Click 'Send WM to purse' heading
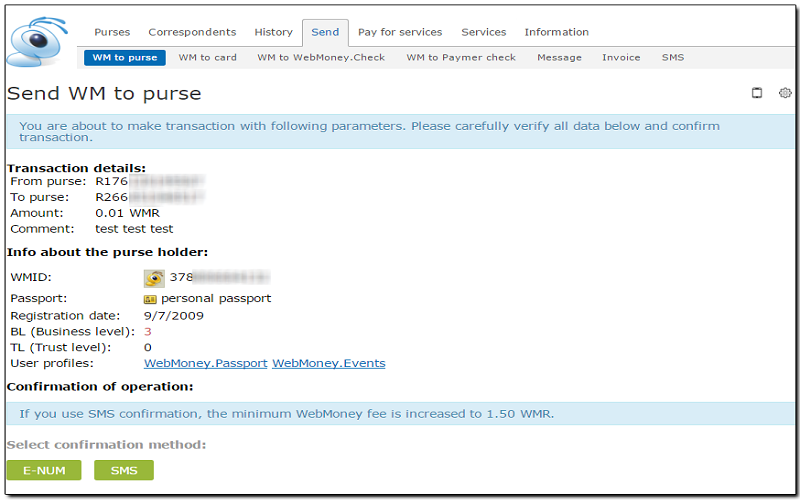This screenshot has width=800, height=500. pos(104,94)
